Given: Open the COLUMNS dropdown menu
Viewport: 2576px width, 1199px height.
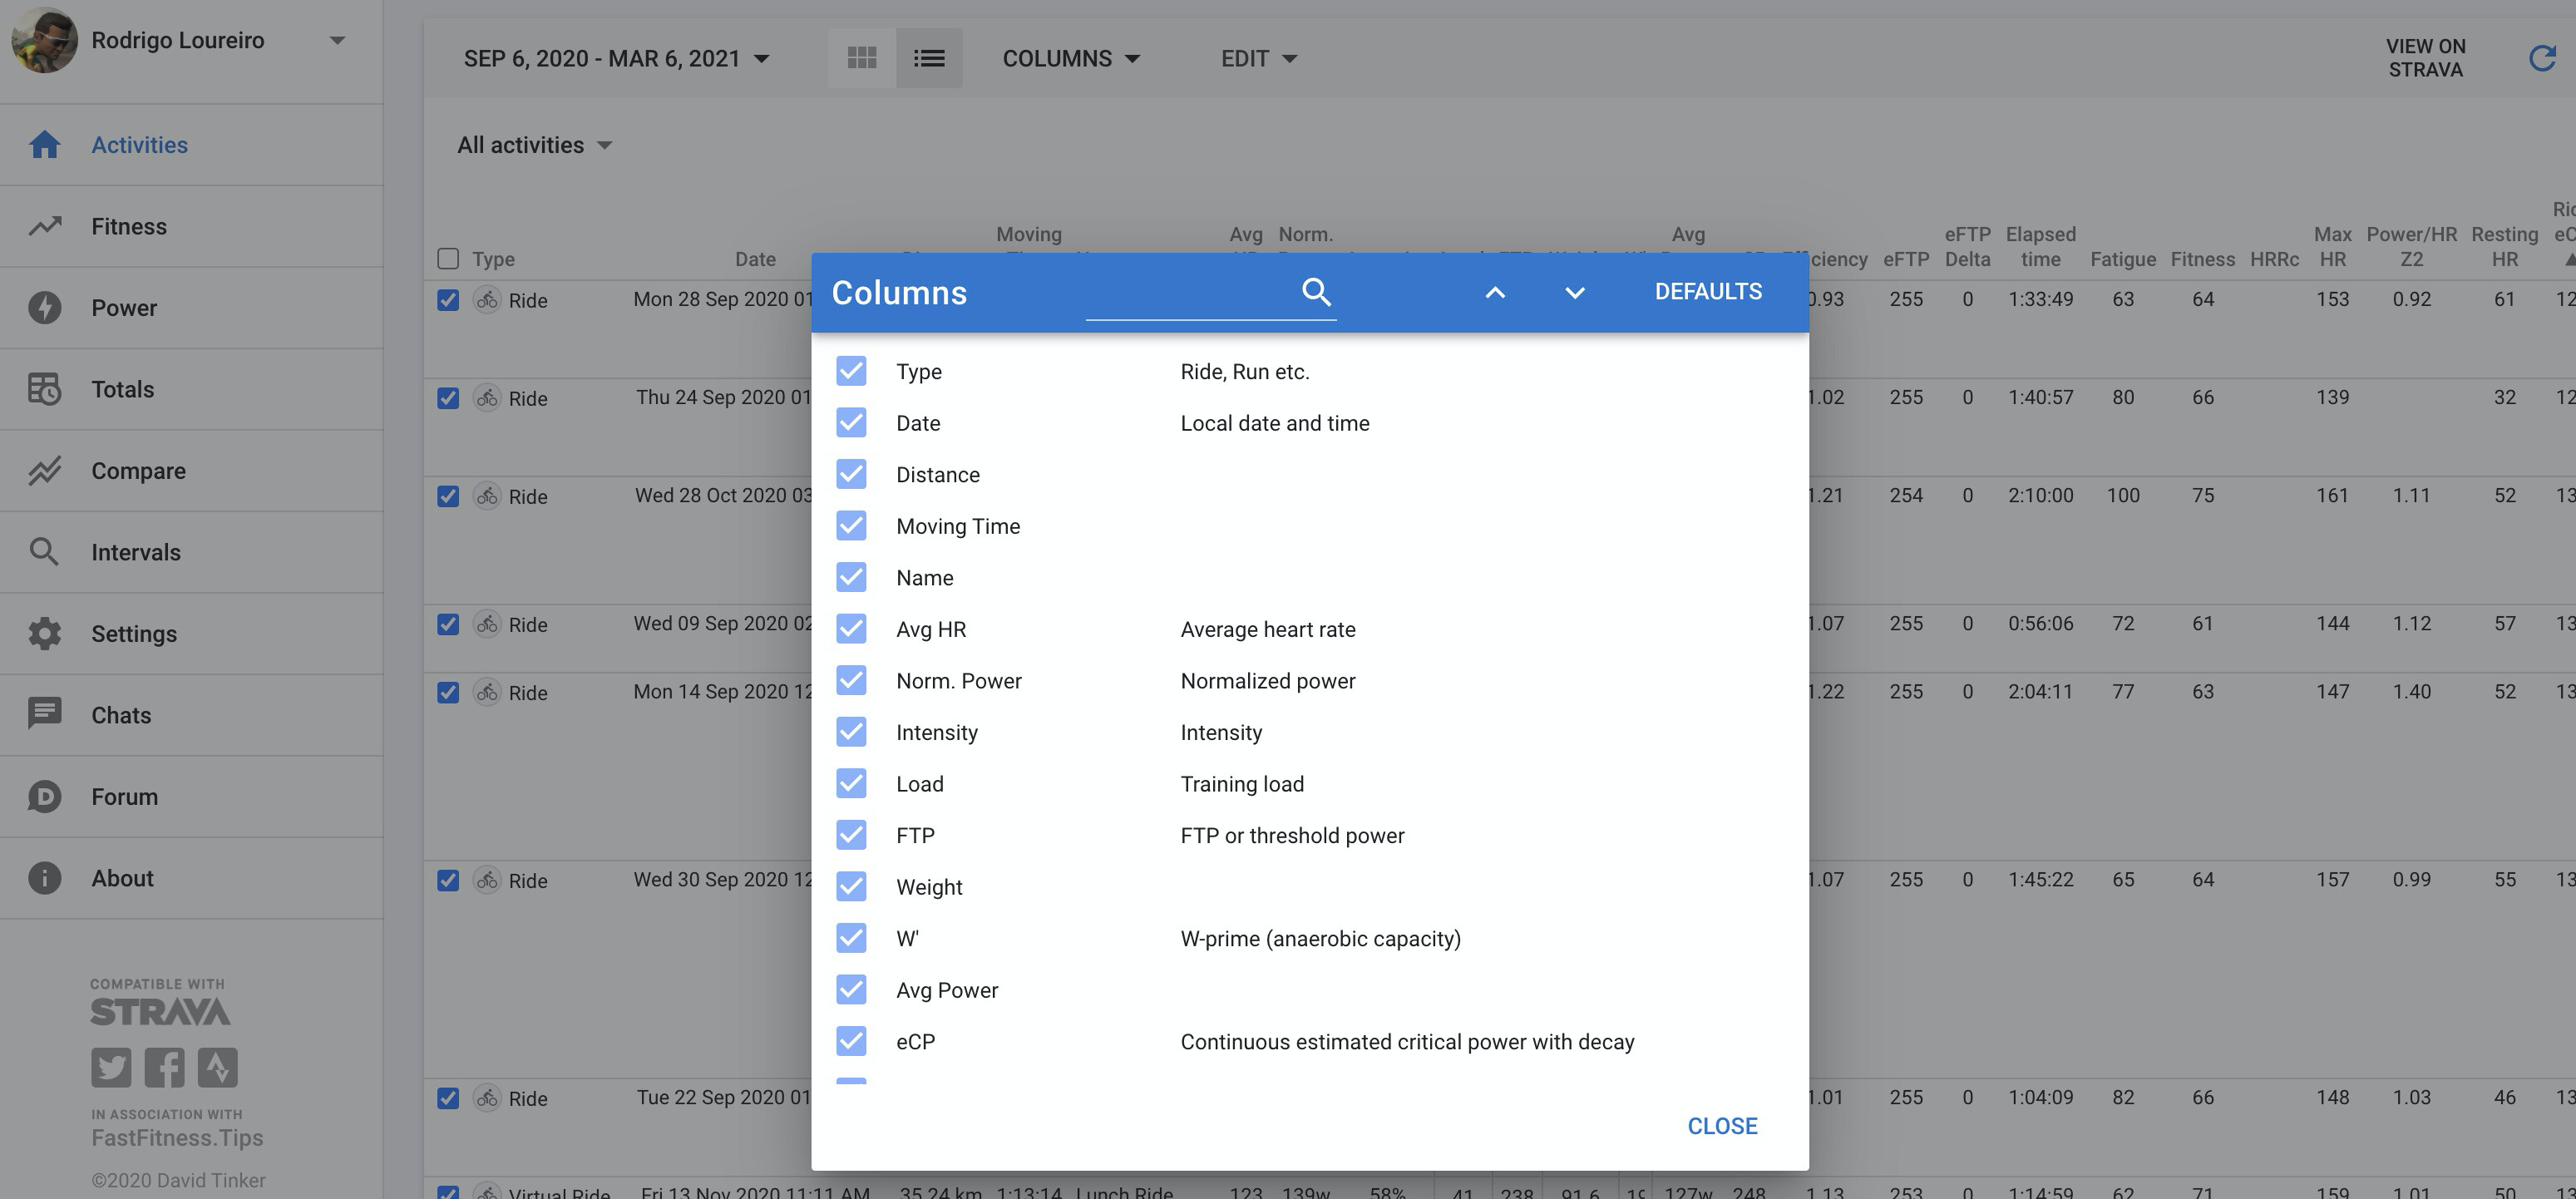Looking at the screenshot, I should pyautogui.click(x=1071, y=58).
